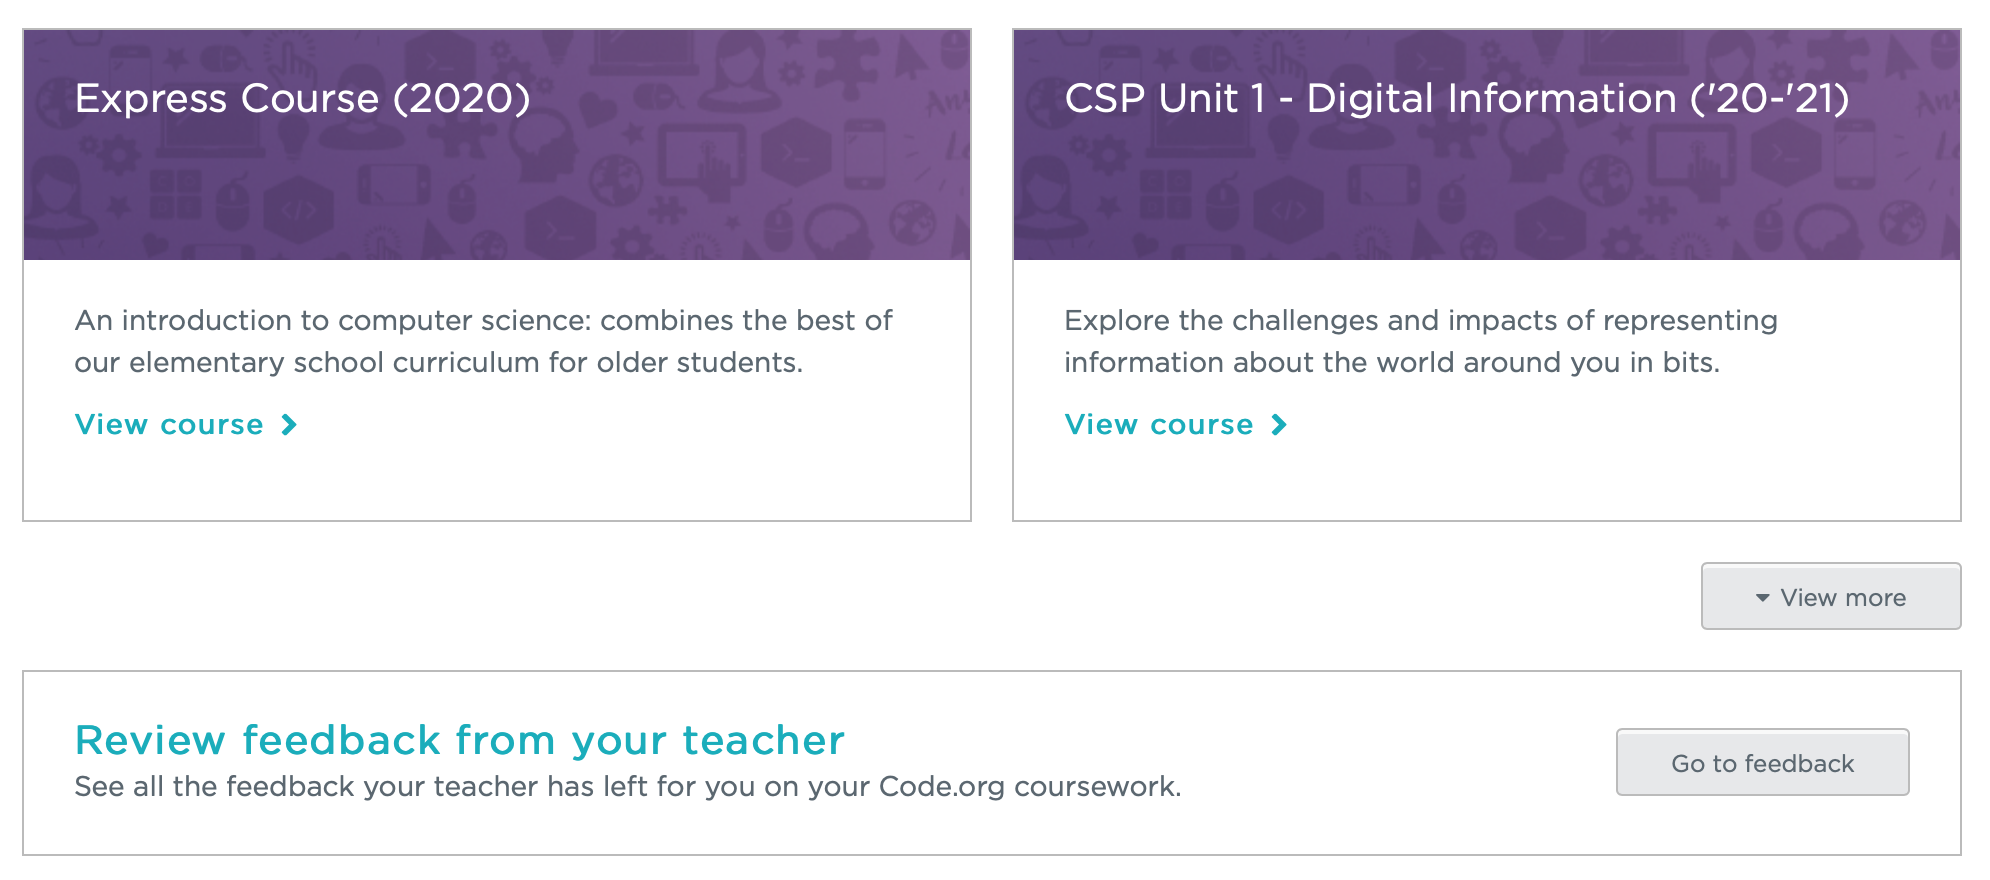
Task: Click the puzzle piece icon in Express banner
Action: click(x=846, y=62)
